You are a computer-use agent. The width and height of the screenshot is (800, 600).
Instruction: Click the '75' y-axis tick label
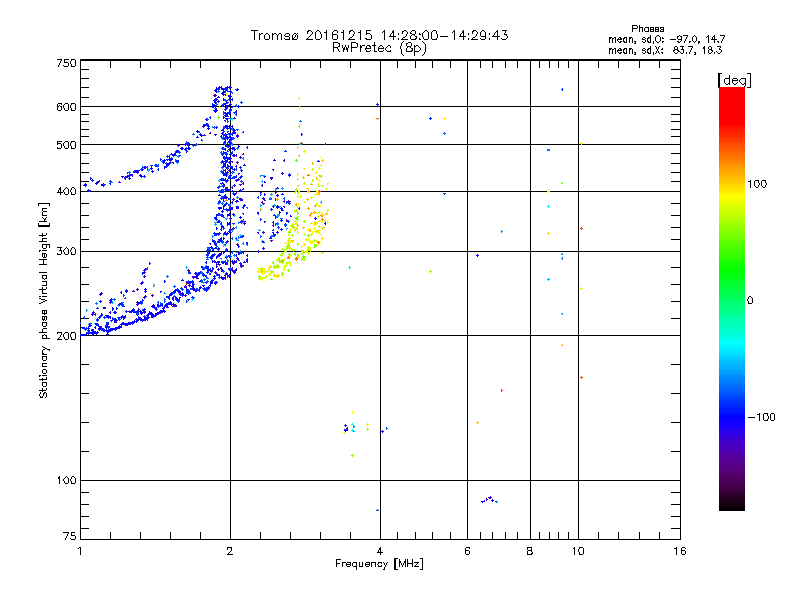point(70,536)
